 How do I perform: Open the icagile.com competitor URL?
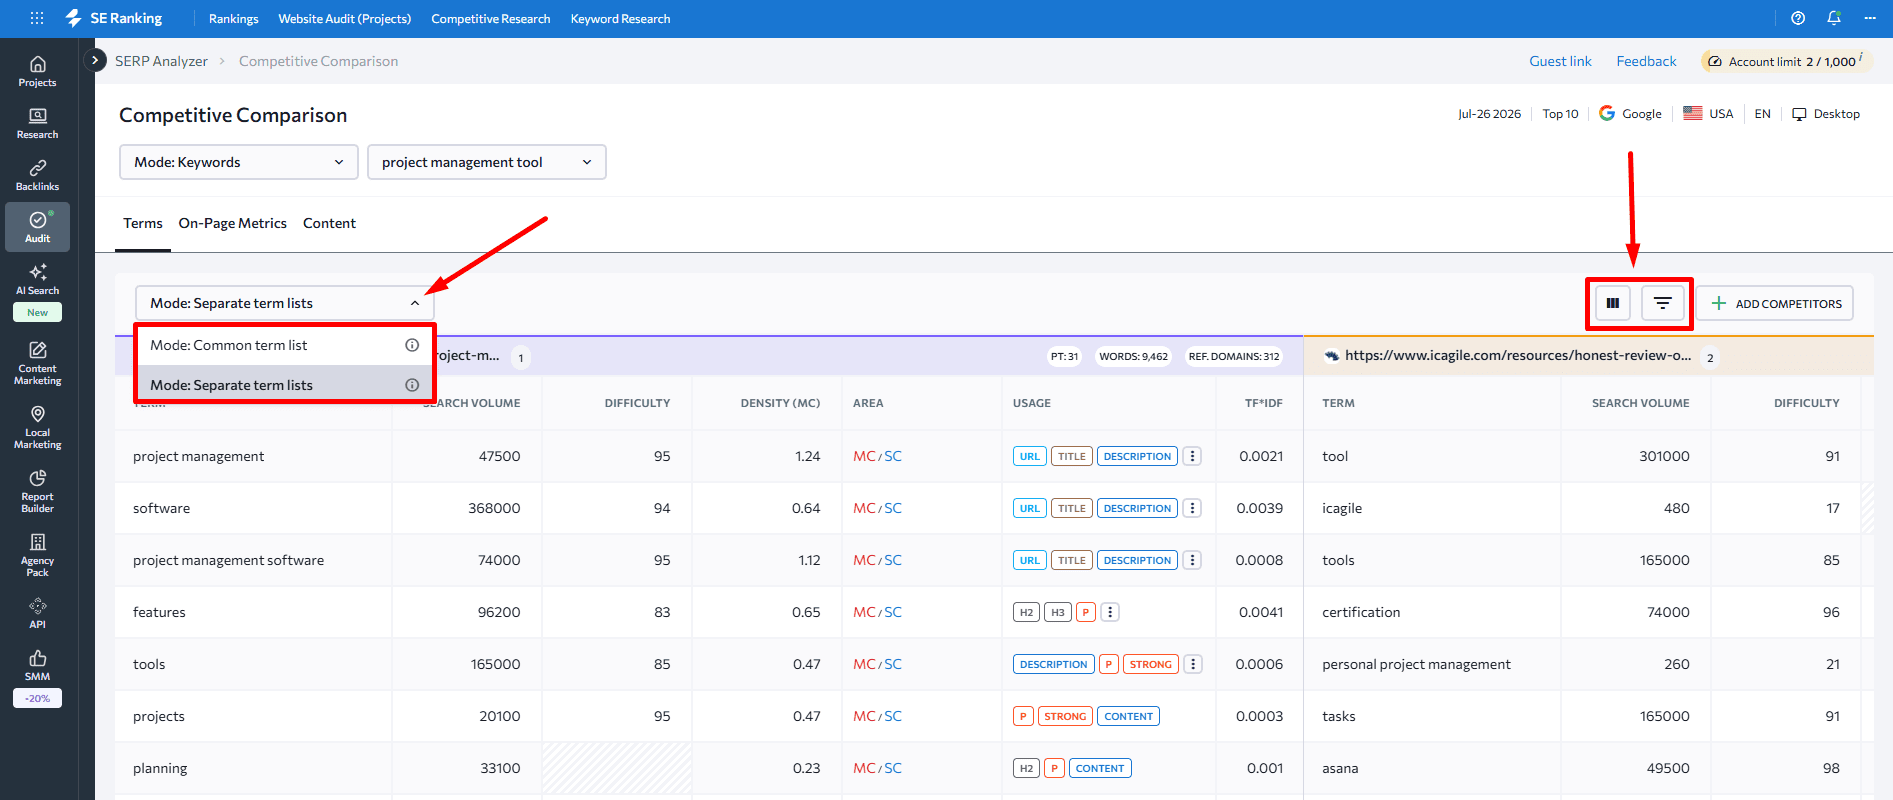coord(1517,355)
